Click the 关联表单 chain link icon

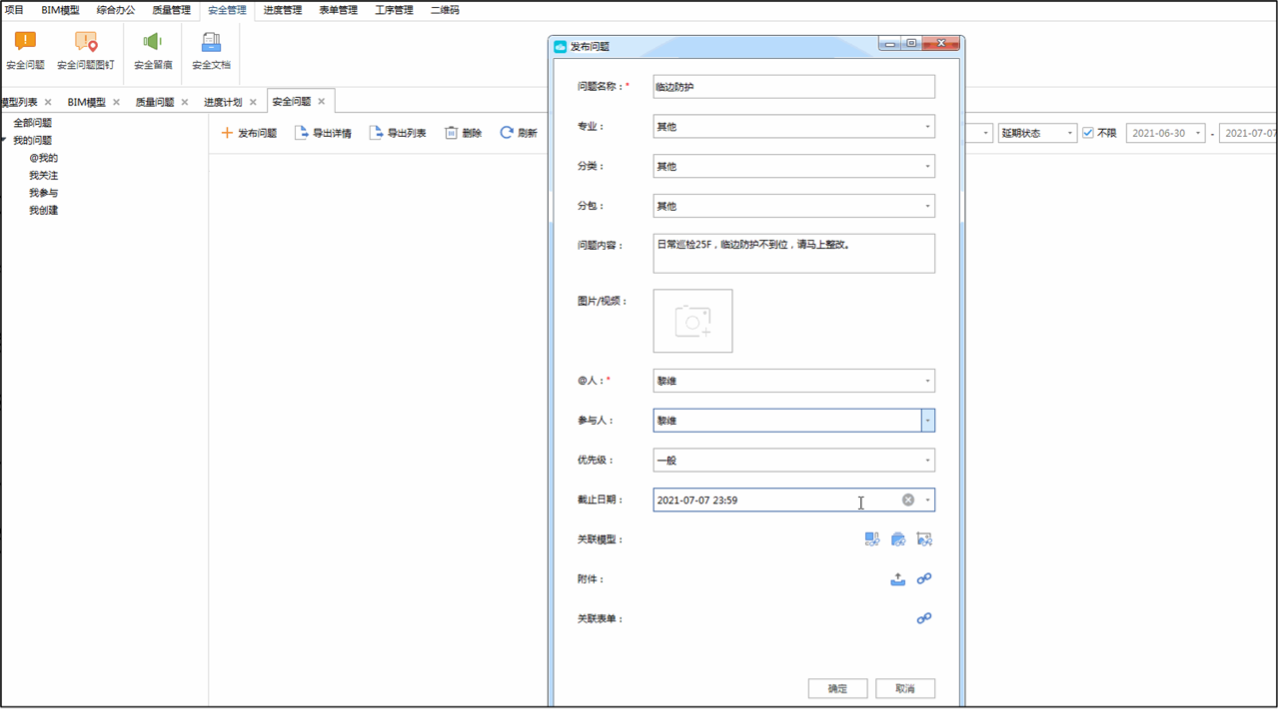coord(924,619)
